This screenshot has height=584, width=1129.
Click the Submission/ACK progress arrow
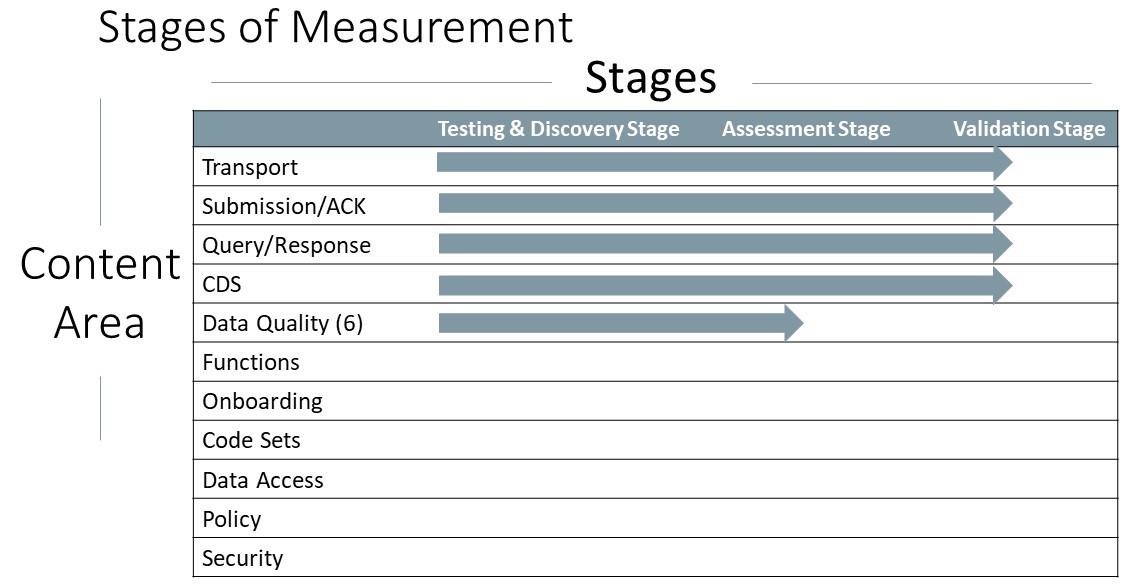coord(726,204)
